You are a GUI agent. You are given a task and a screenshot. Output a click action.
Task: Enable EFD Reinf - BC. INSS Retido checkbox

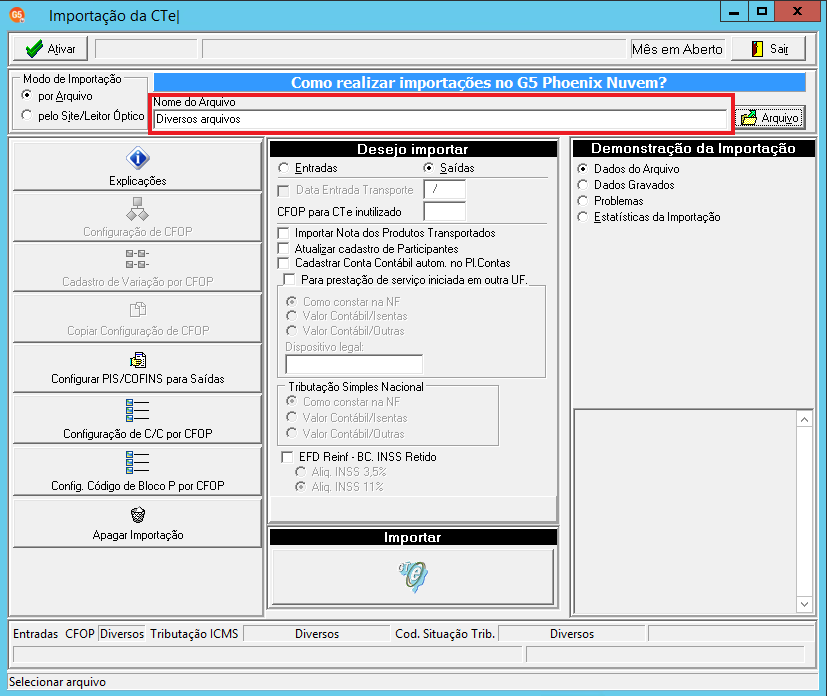[x=287, y=457]
